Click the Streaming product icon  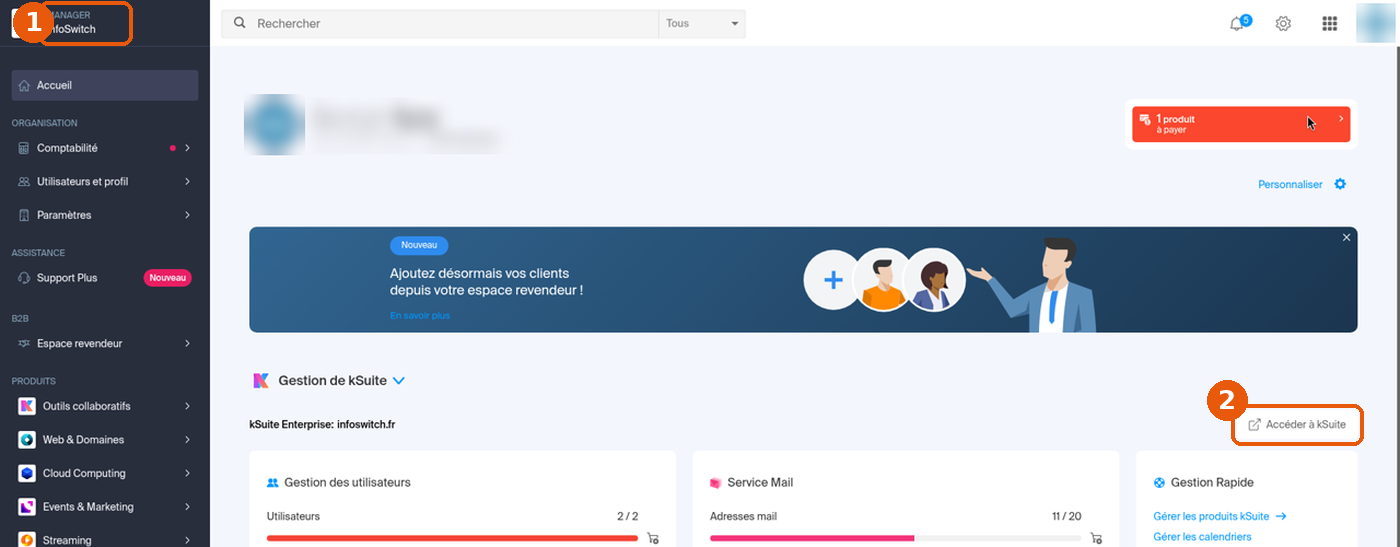(x=27, y=539)
